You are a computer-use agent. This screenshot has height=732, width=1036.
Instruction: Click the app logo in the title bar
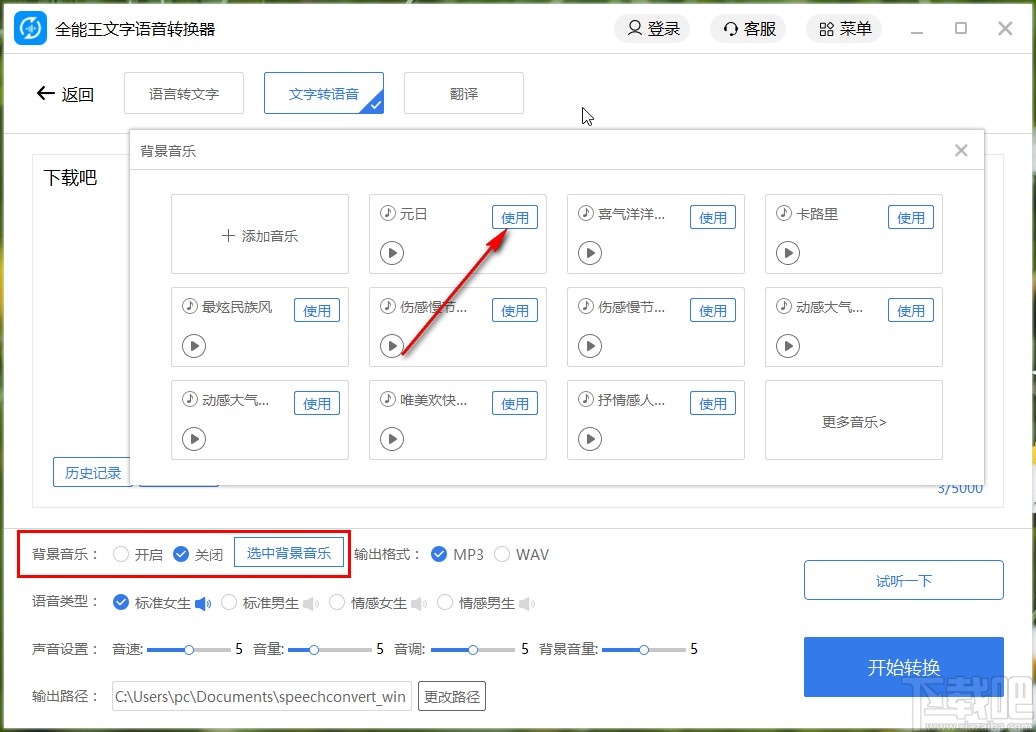29,28
